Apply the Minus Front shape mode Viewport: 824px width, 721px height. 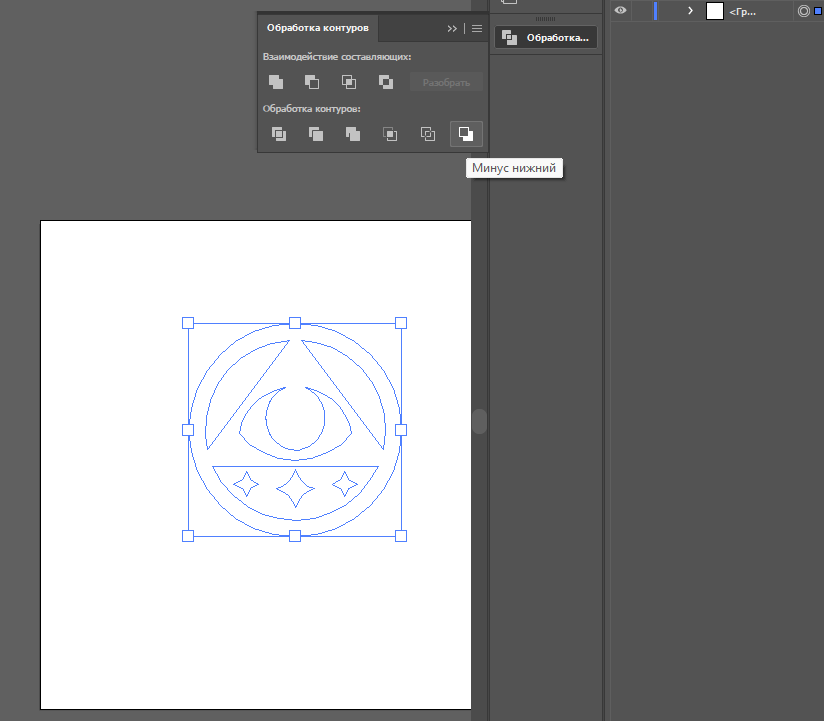[x=312, y=82]
